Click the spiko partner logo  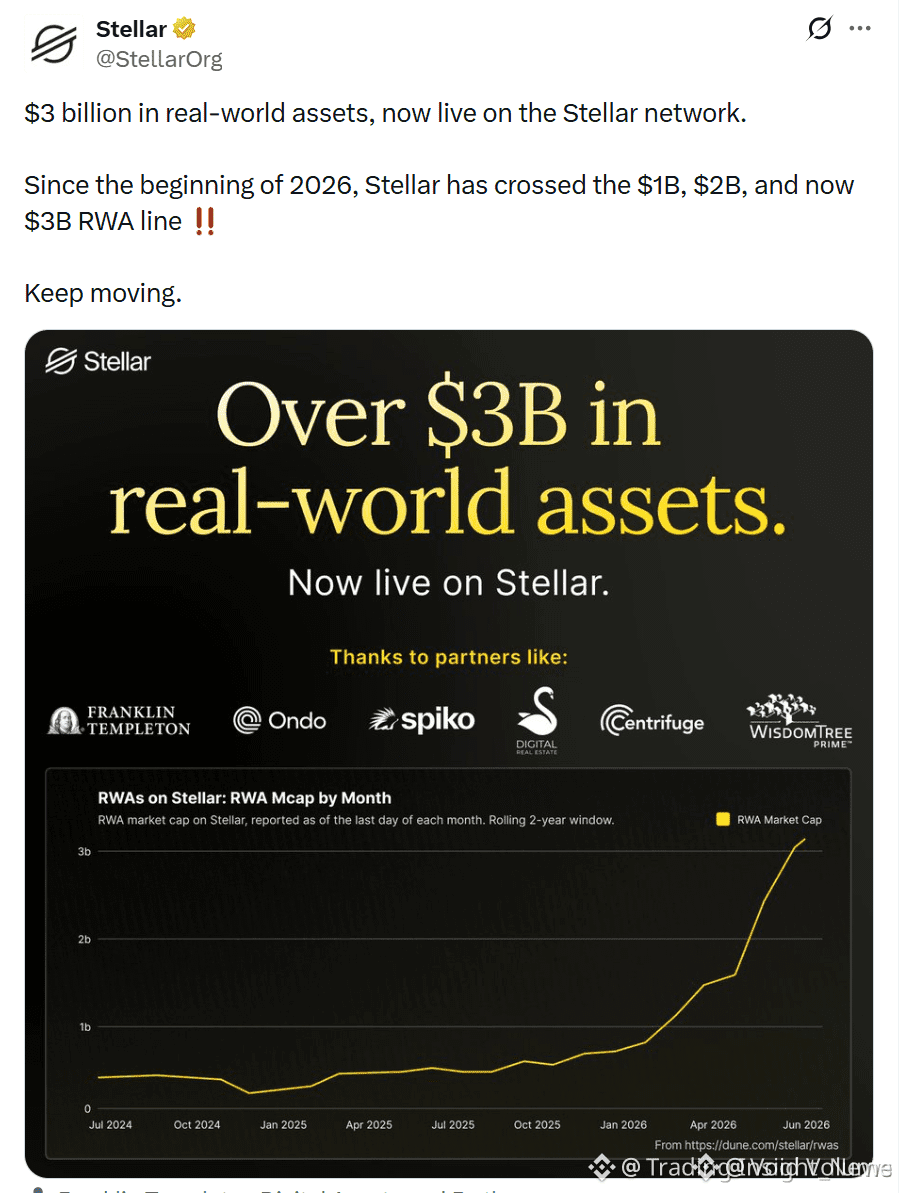[422, 720]
